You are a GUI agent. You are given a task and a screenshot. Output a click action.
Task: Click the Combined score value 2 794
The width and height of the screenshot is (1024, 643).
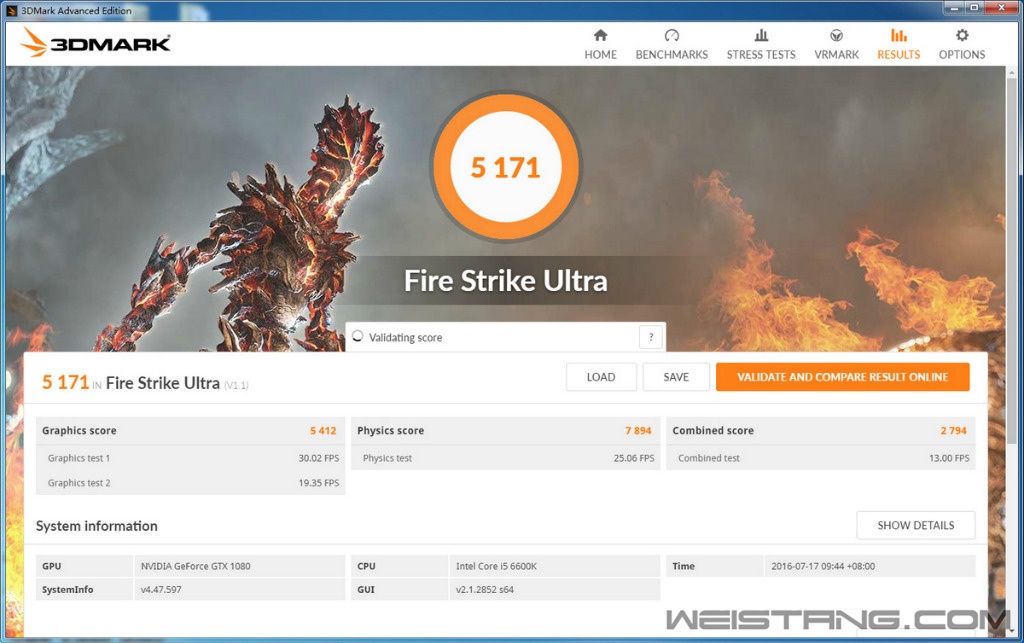click(953, 431)
